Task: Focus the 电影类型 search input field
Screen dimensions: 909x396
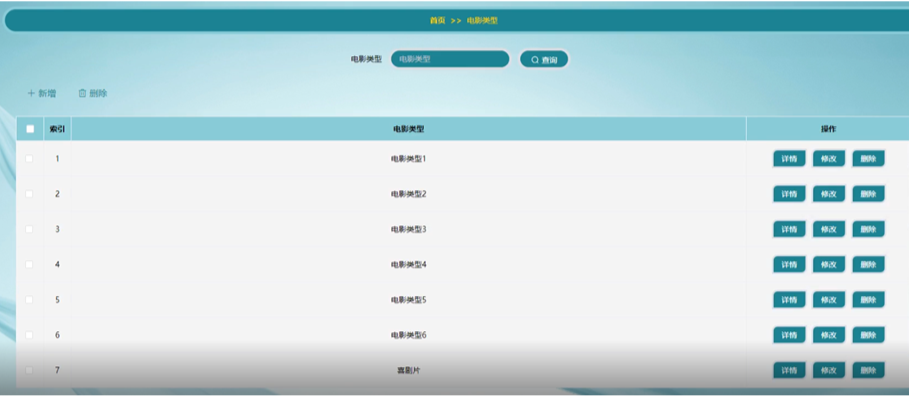Action: pyautogui.click(x=450, y=59)
